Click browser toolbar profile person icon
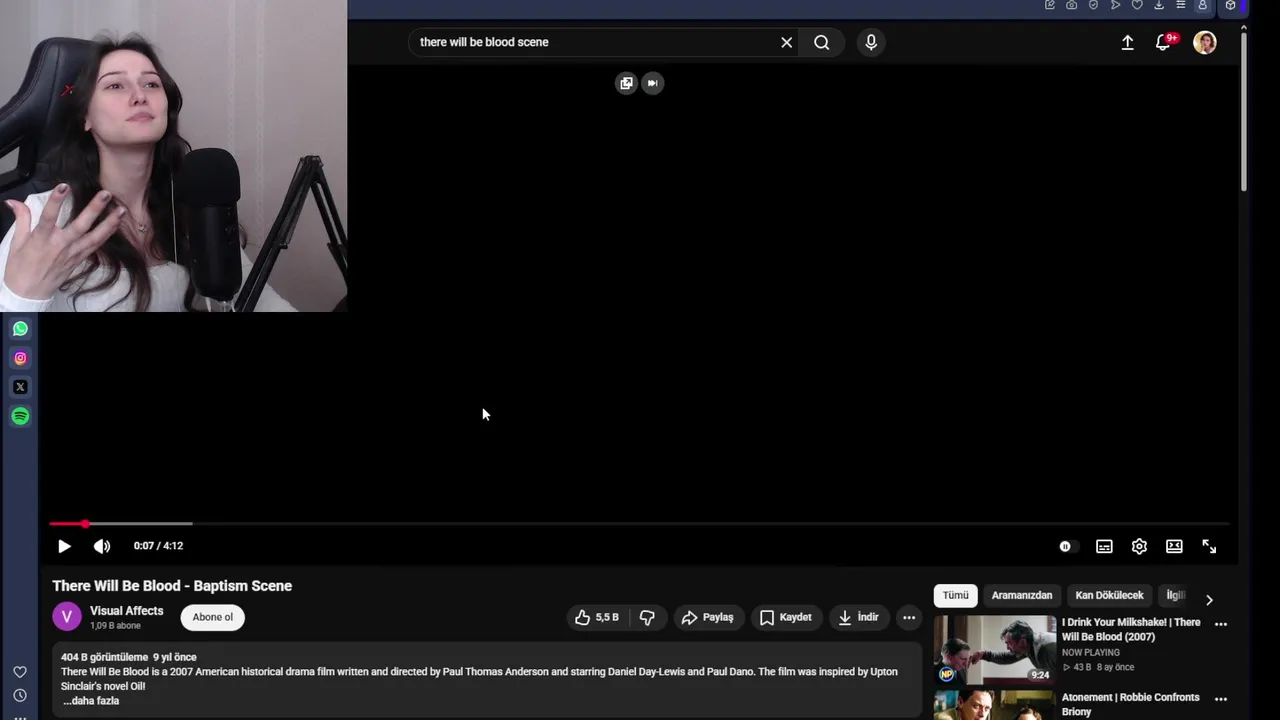Screen dimensions: 1280x720 point(1203,5)
